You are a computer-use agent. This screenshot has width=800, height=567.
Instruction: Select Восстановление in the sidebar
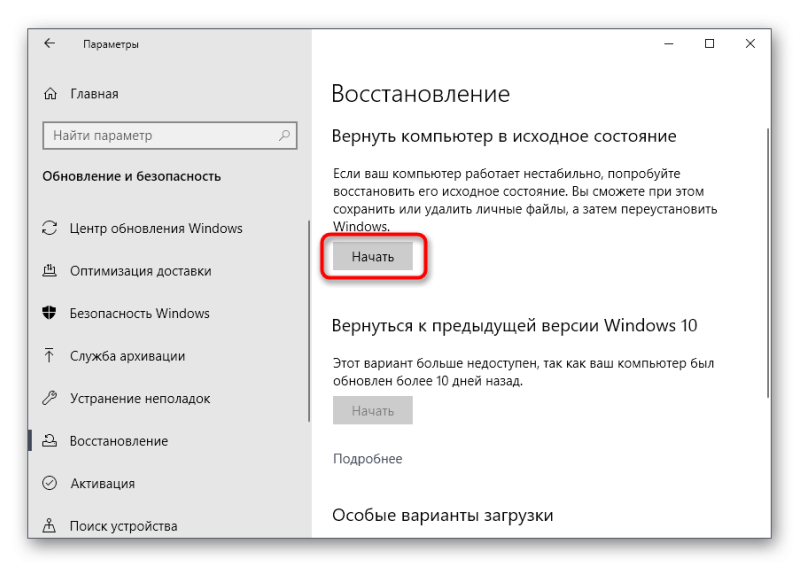tap(119, 441)
